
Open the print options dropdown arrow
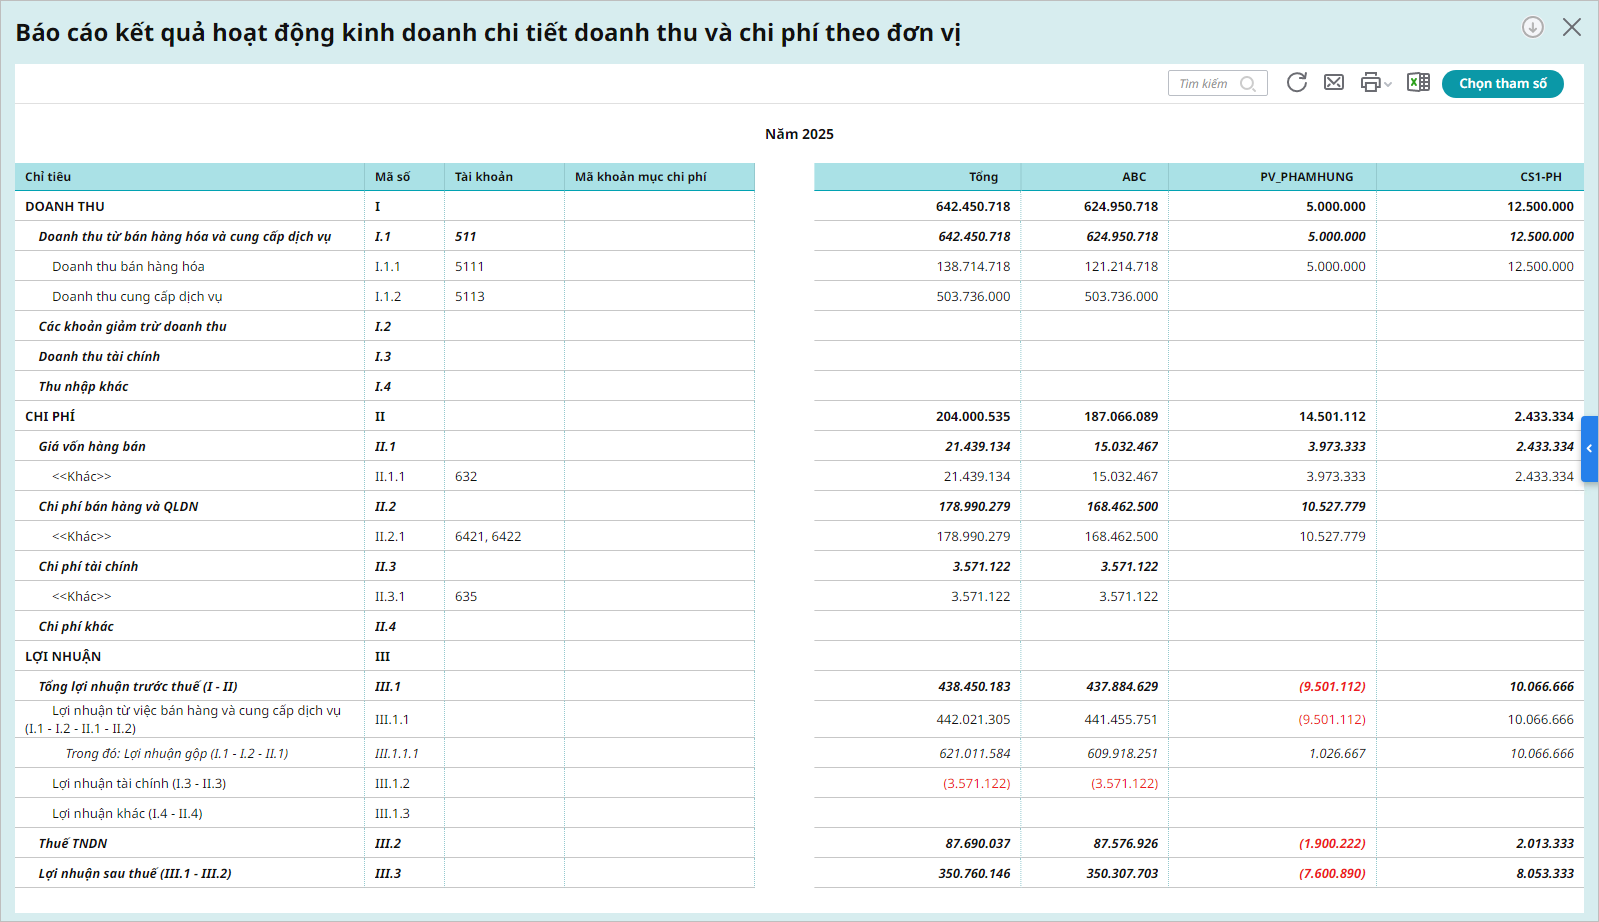tap(1388, 85)
